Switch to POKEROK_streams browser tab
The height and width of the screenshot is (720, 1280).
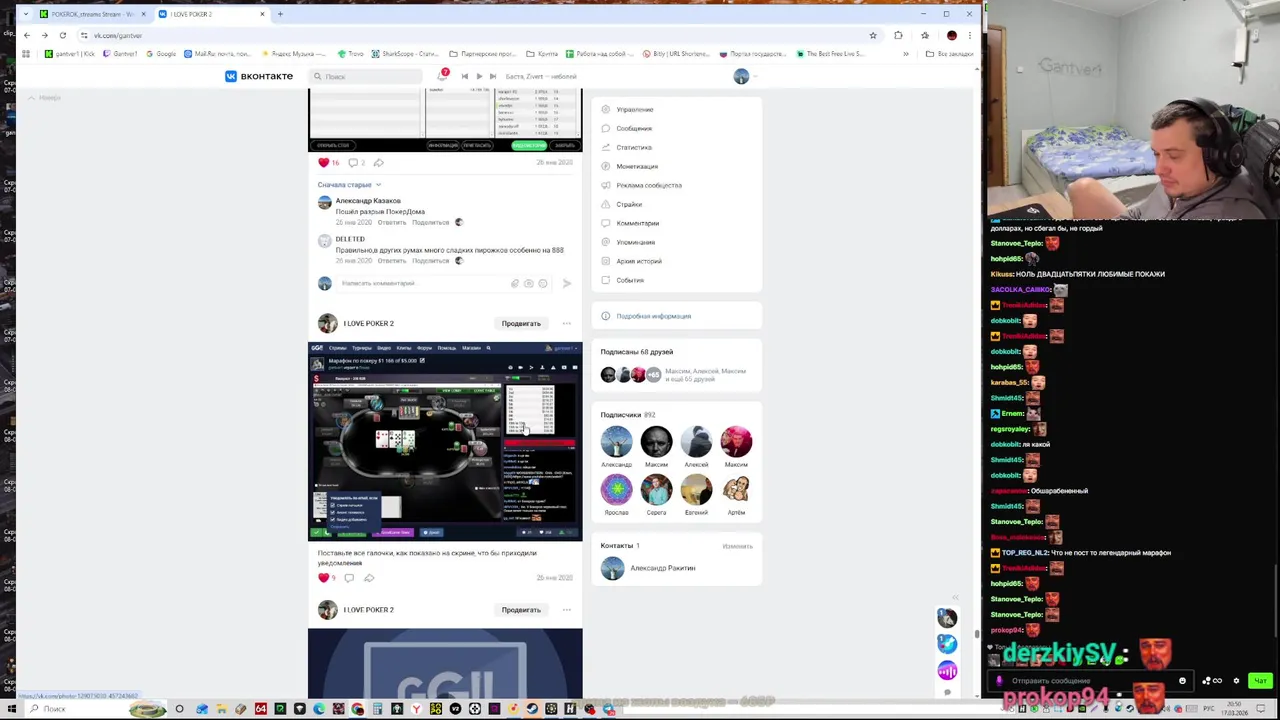(x=92, y=14)
